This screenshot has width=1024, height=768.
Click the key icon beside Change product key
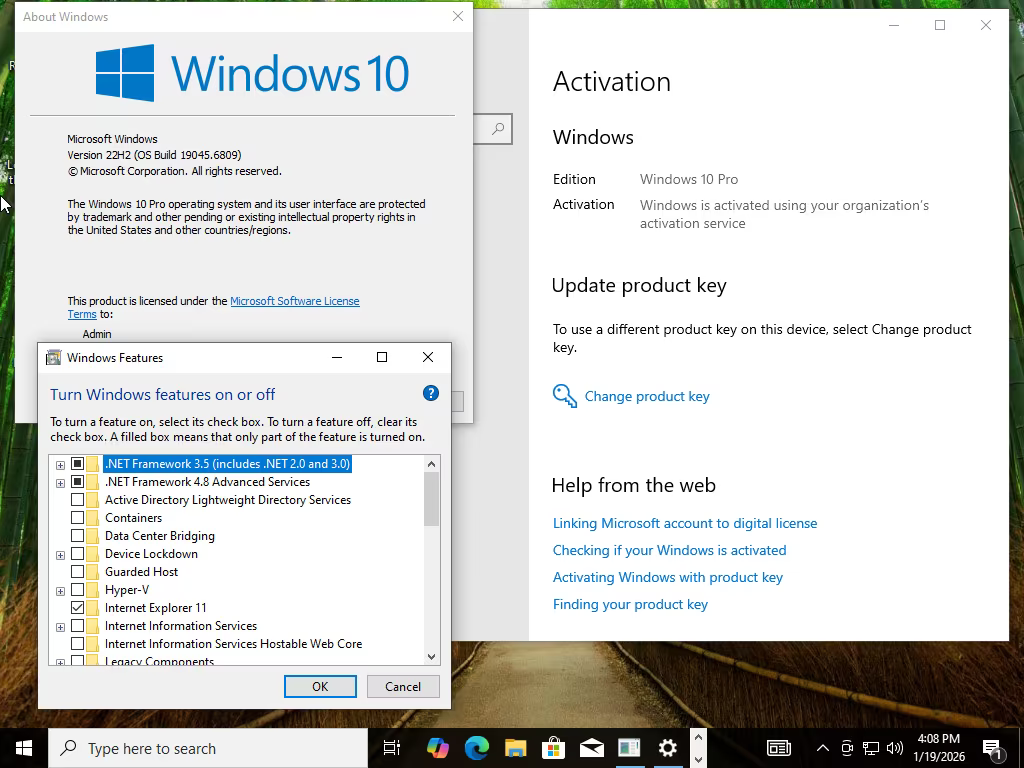(x=564, y=396)
